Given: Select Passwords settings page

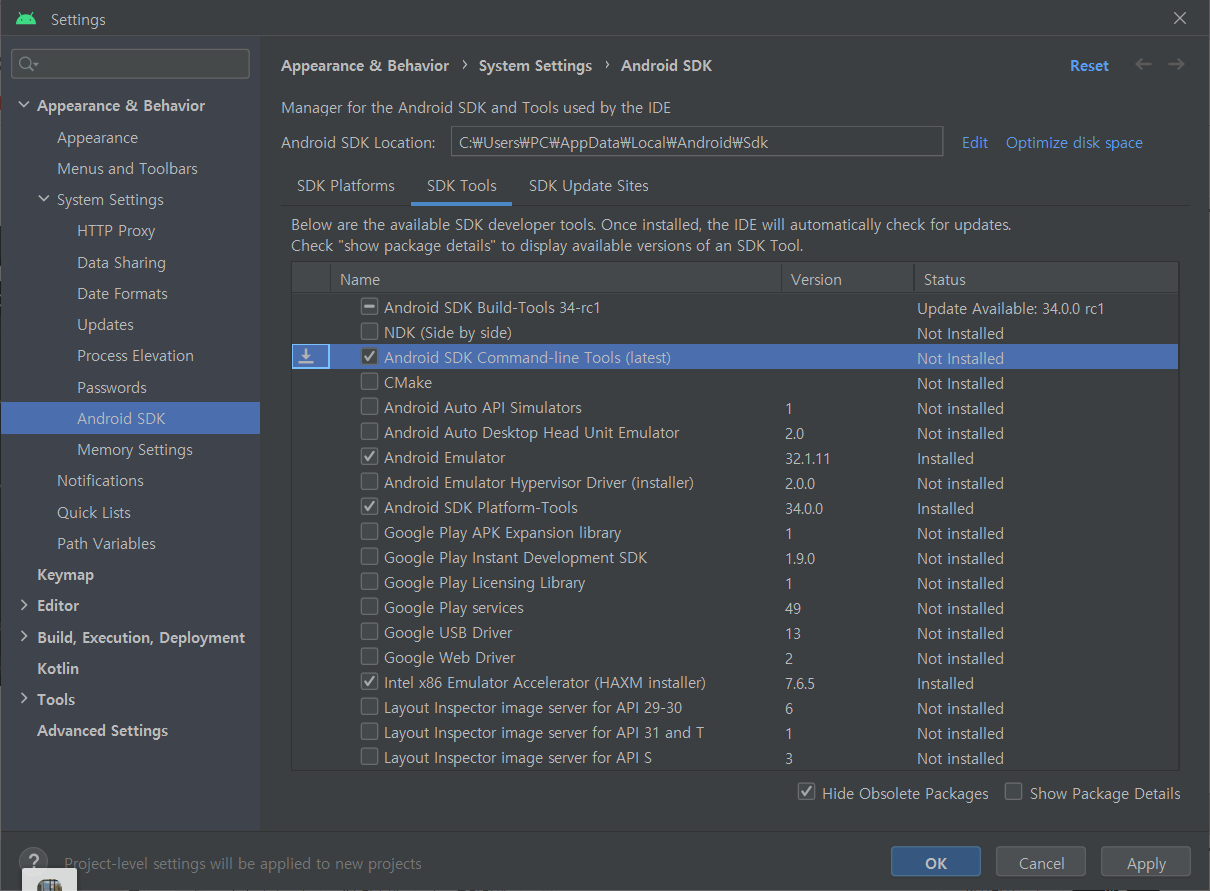Looking at the screenshot, I should (112, 387).
